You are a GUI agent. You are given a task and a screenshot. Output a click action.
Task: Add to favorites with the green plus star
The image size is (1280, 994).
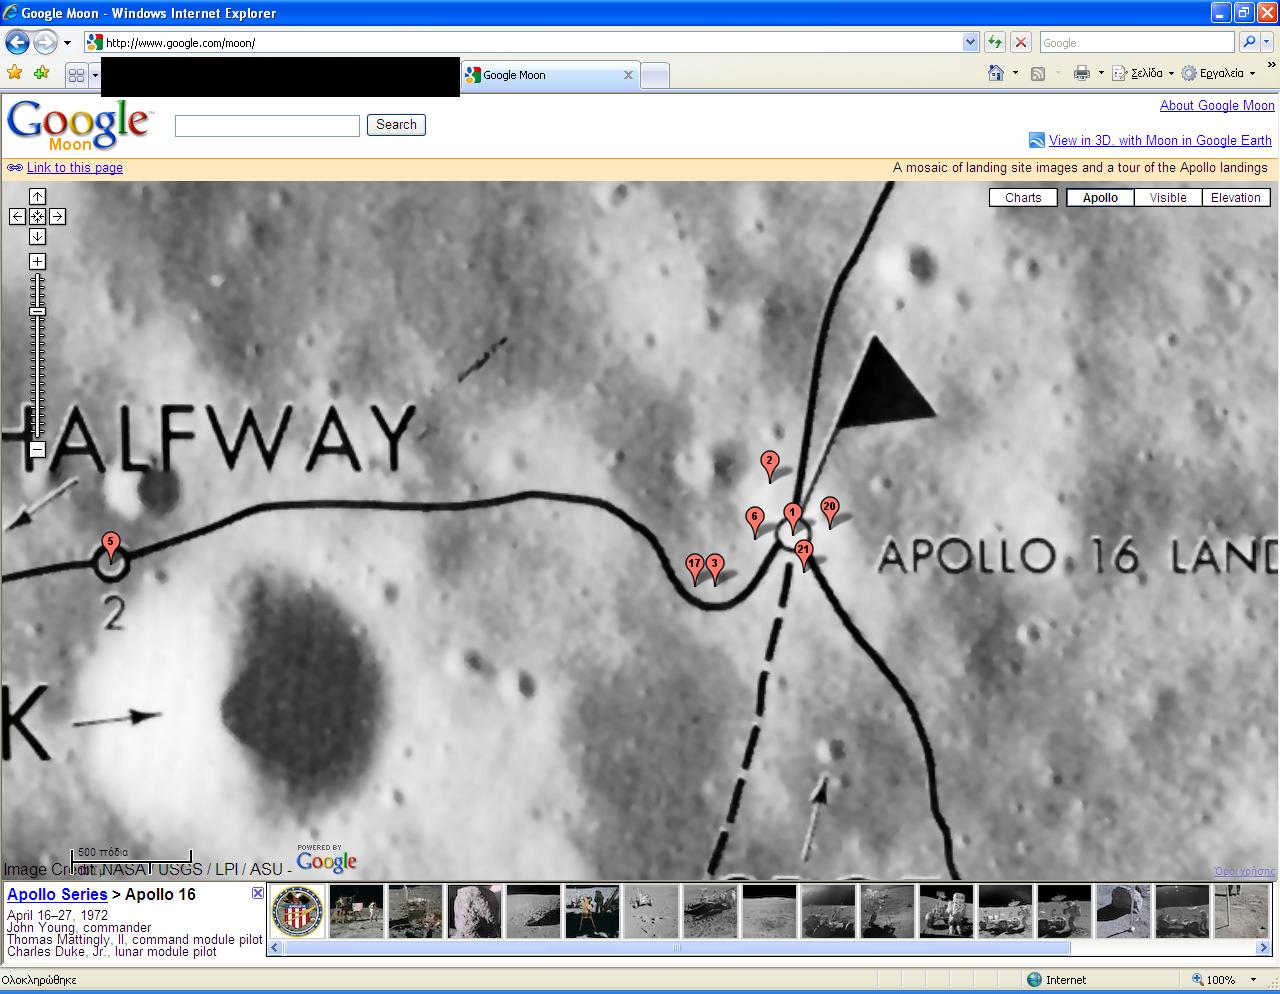(x=41, y=73)
